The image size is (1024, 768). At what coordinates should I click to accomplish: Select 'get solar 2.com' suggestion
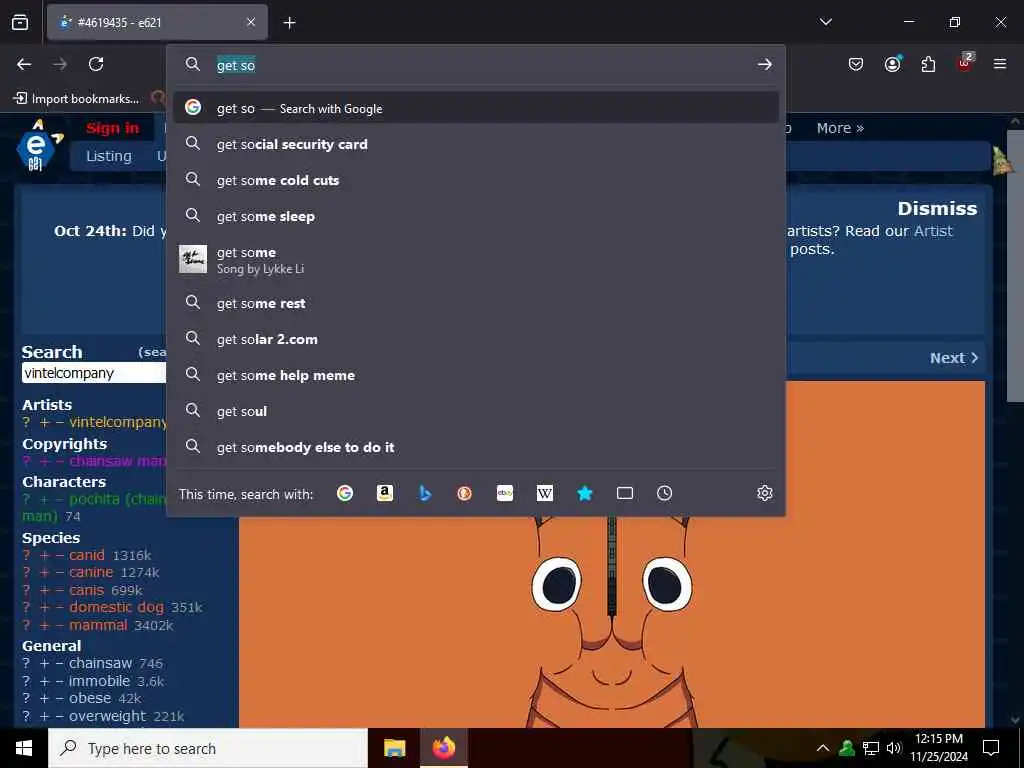476,339
